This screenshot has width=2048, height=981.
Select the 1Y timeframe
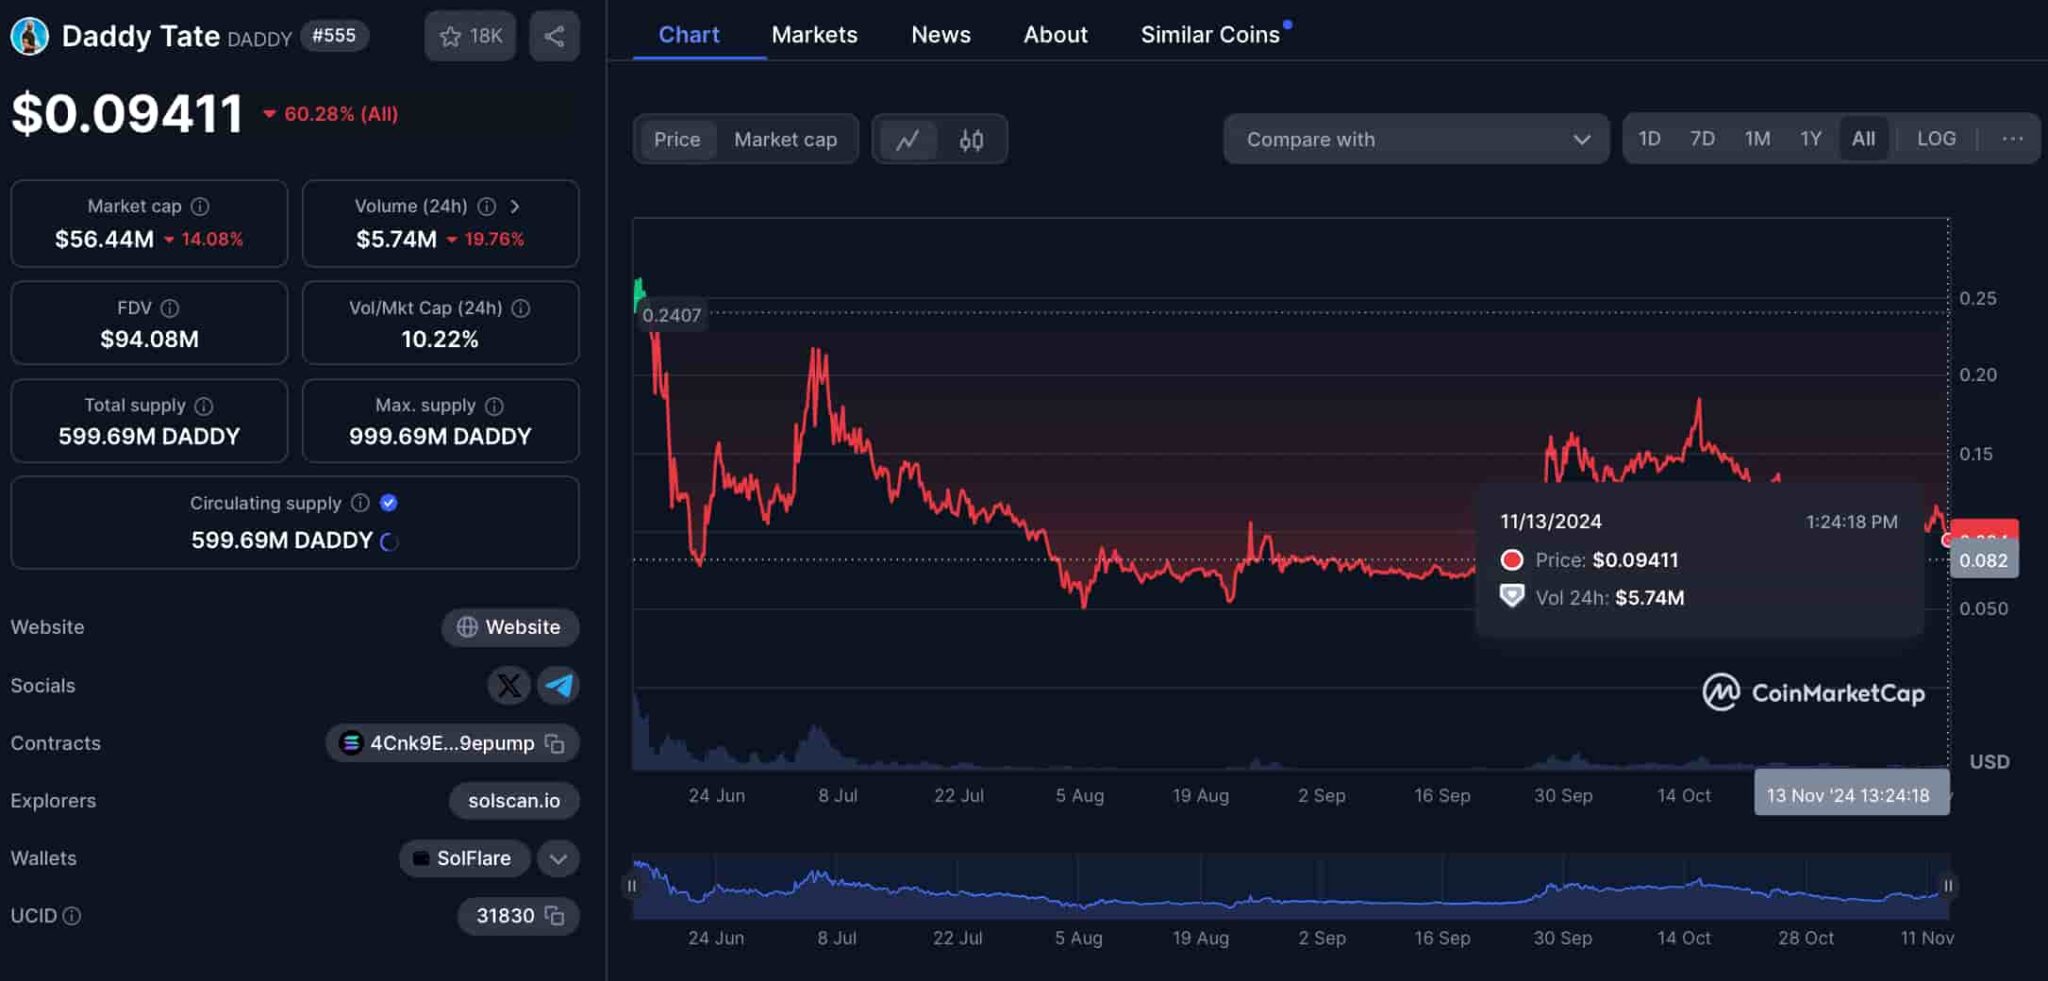(1810, 138)
